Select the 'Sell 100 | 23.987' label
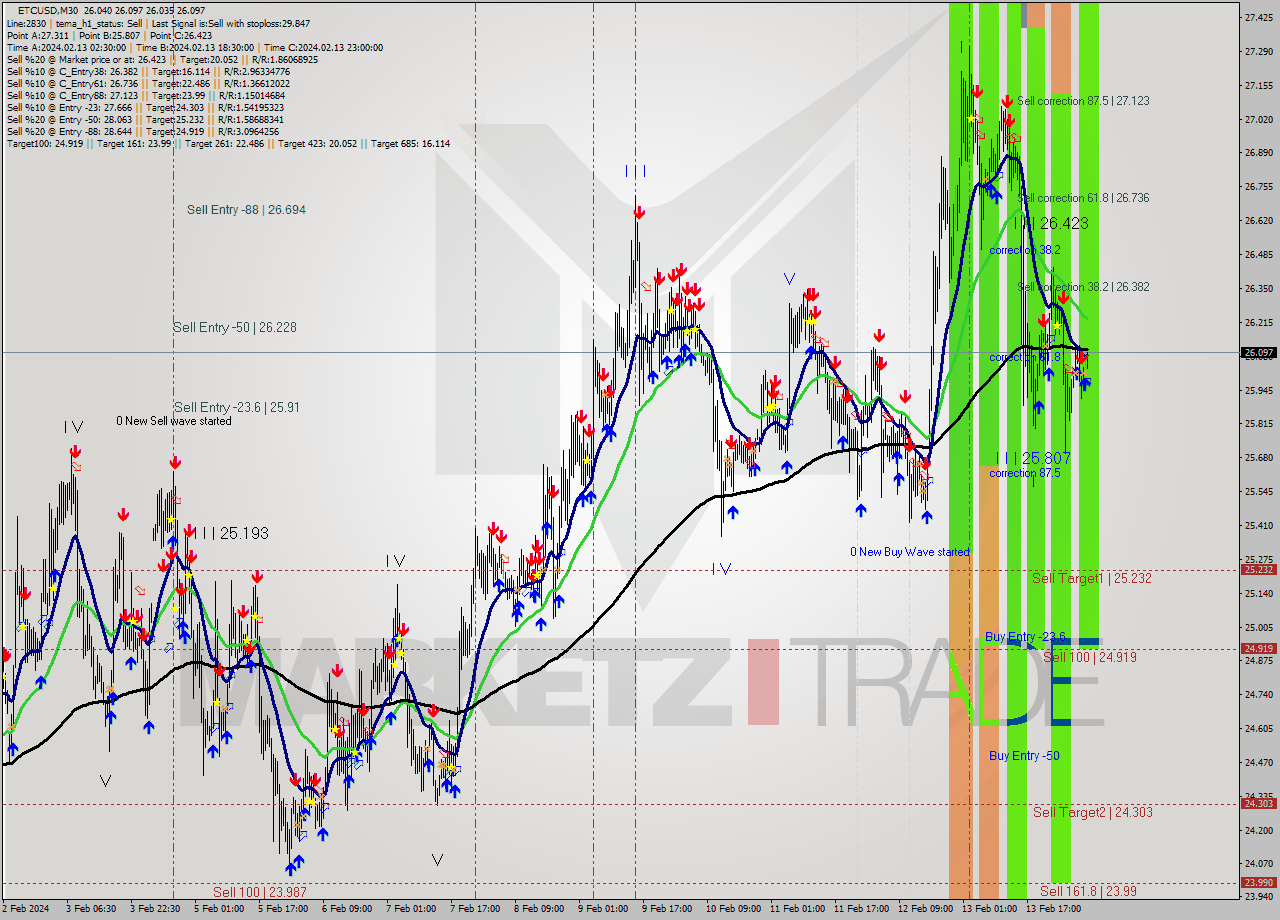The width and height of the screenshot is (1280, 920). [259, 892]
